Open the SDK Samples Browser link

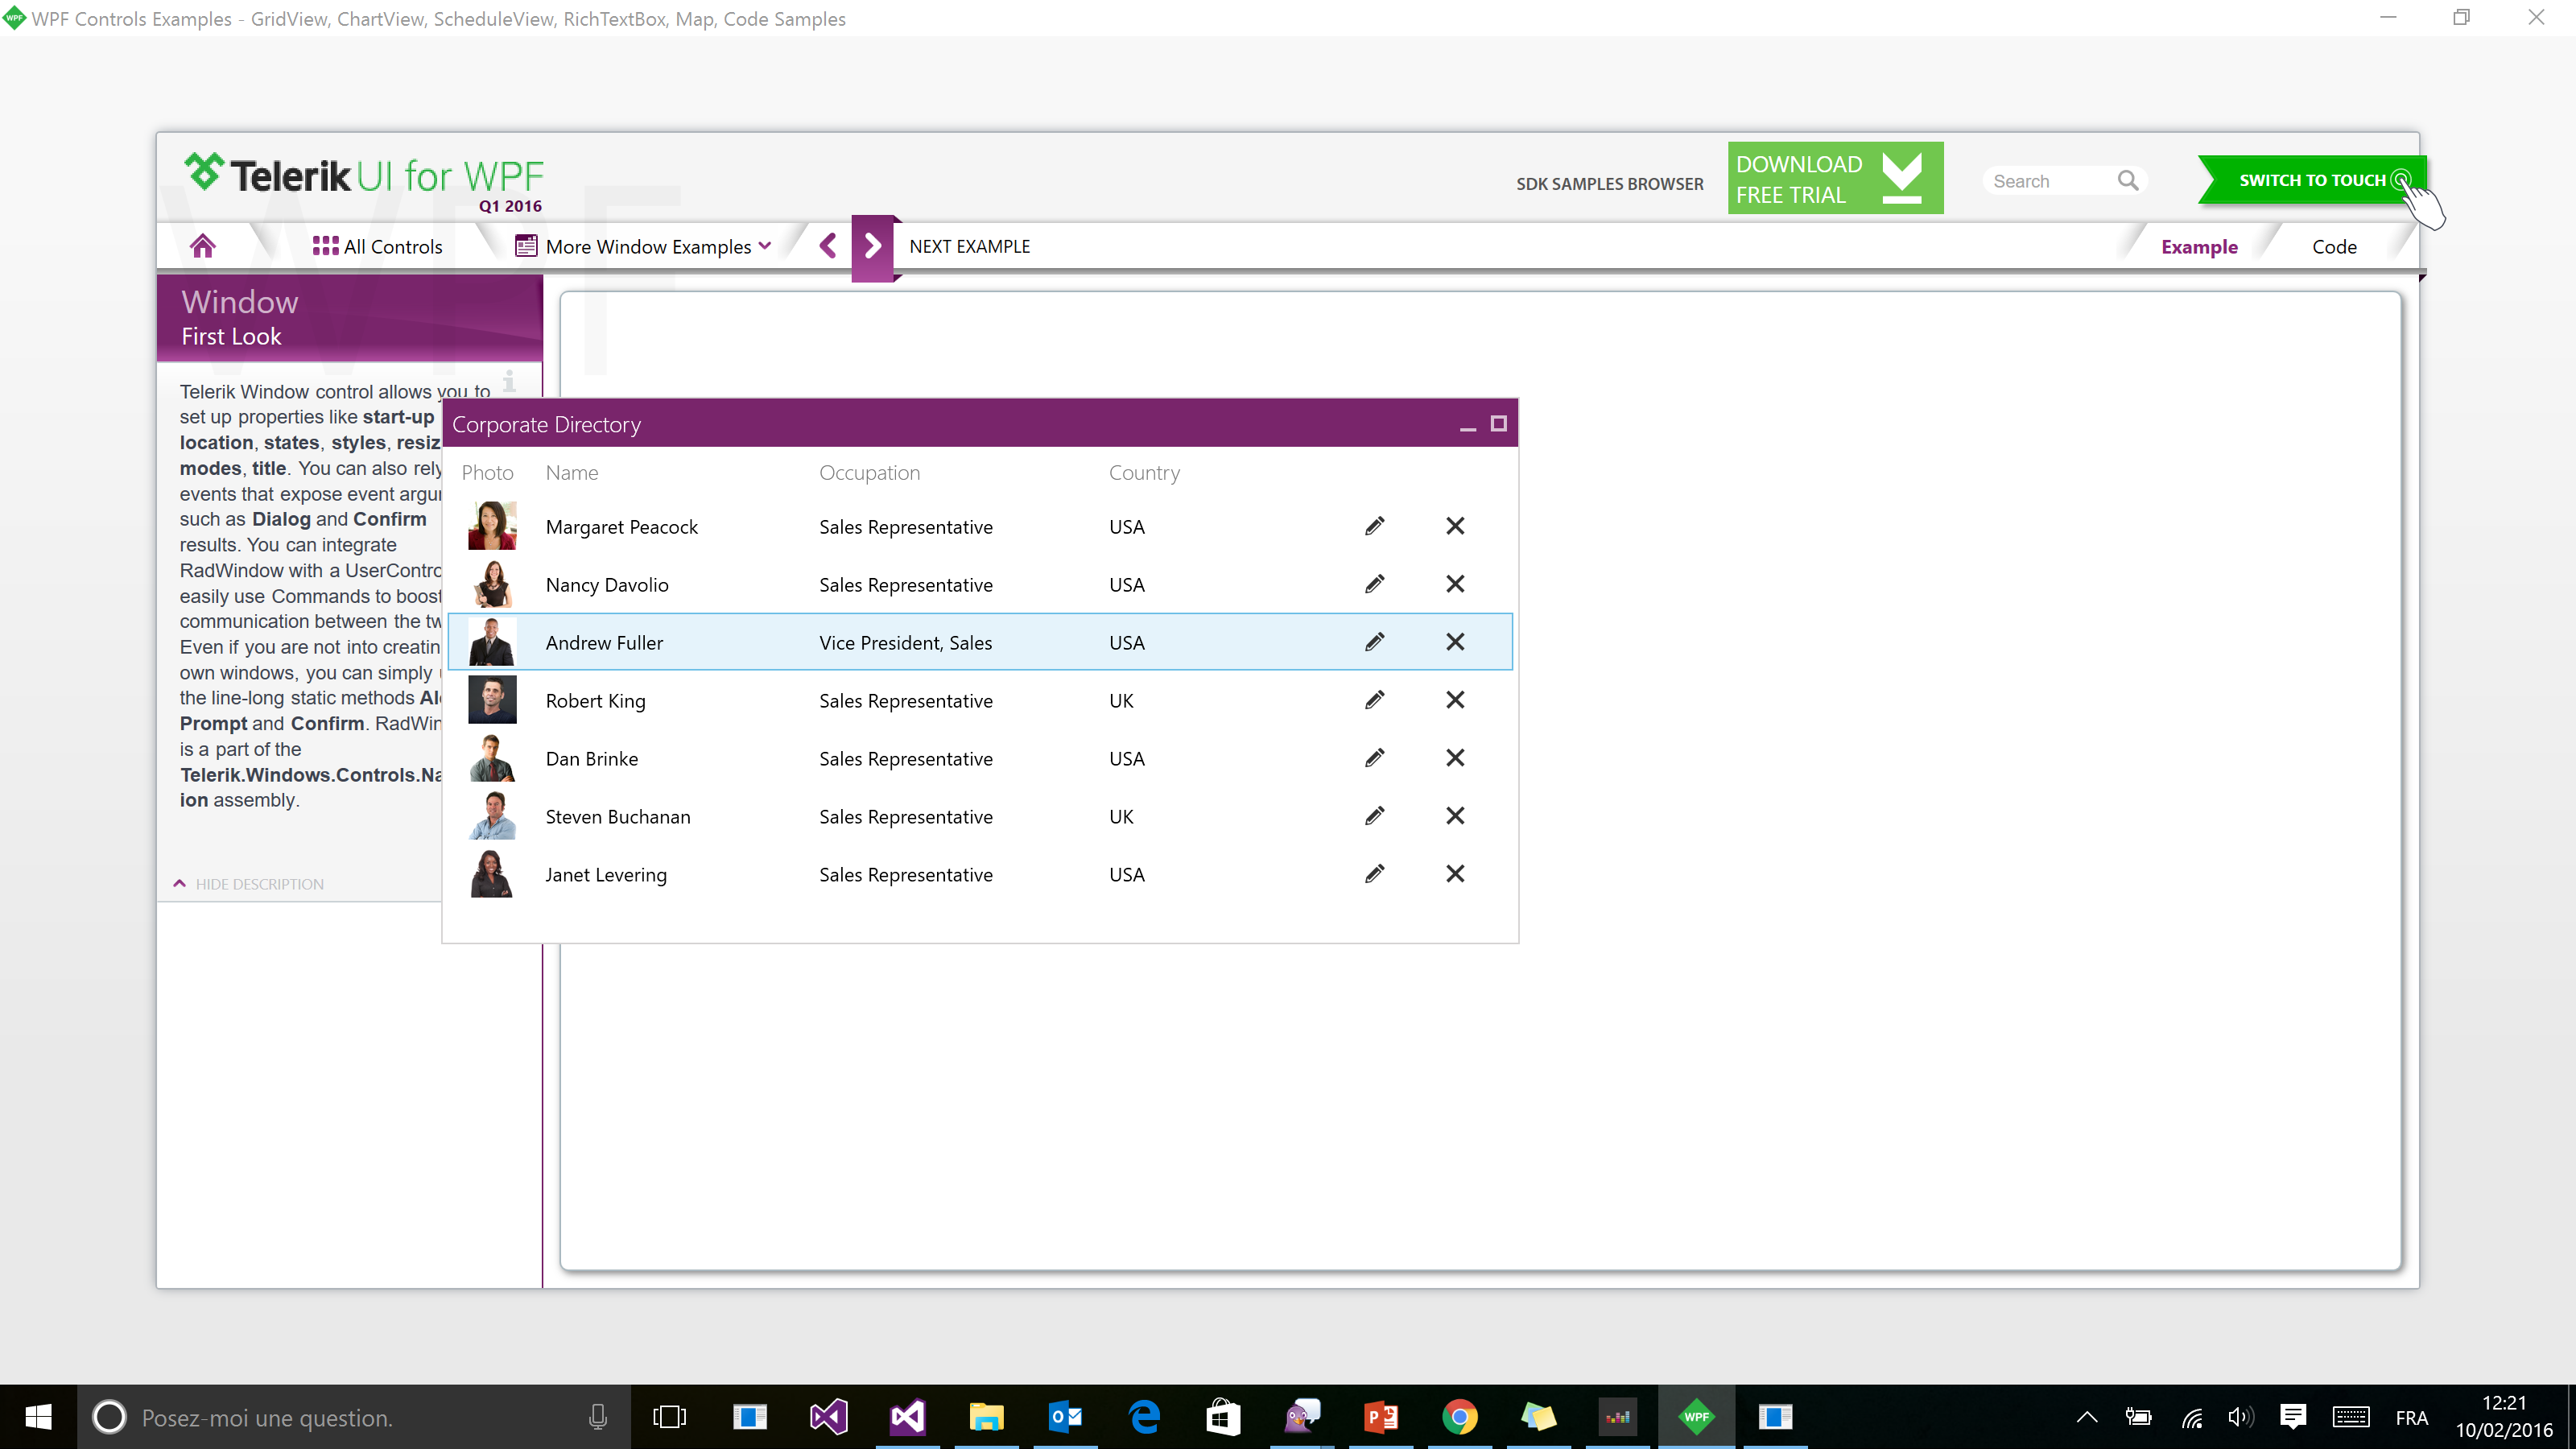pyautogui.click(x=1609, y=184)
